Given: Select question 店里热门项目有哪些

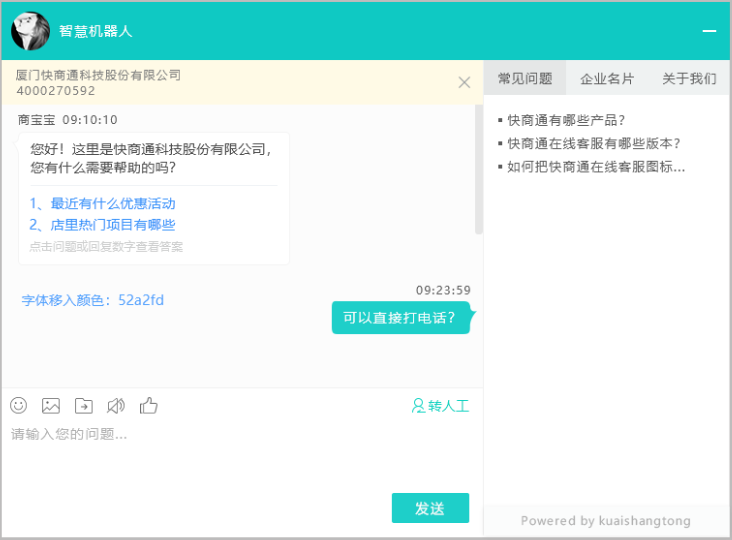Looking at the screenshot, I should [103, 225].
